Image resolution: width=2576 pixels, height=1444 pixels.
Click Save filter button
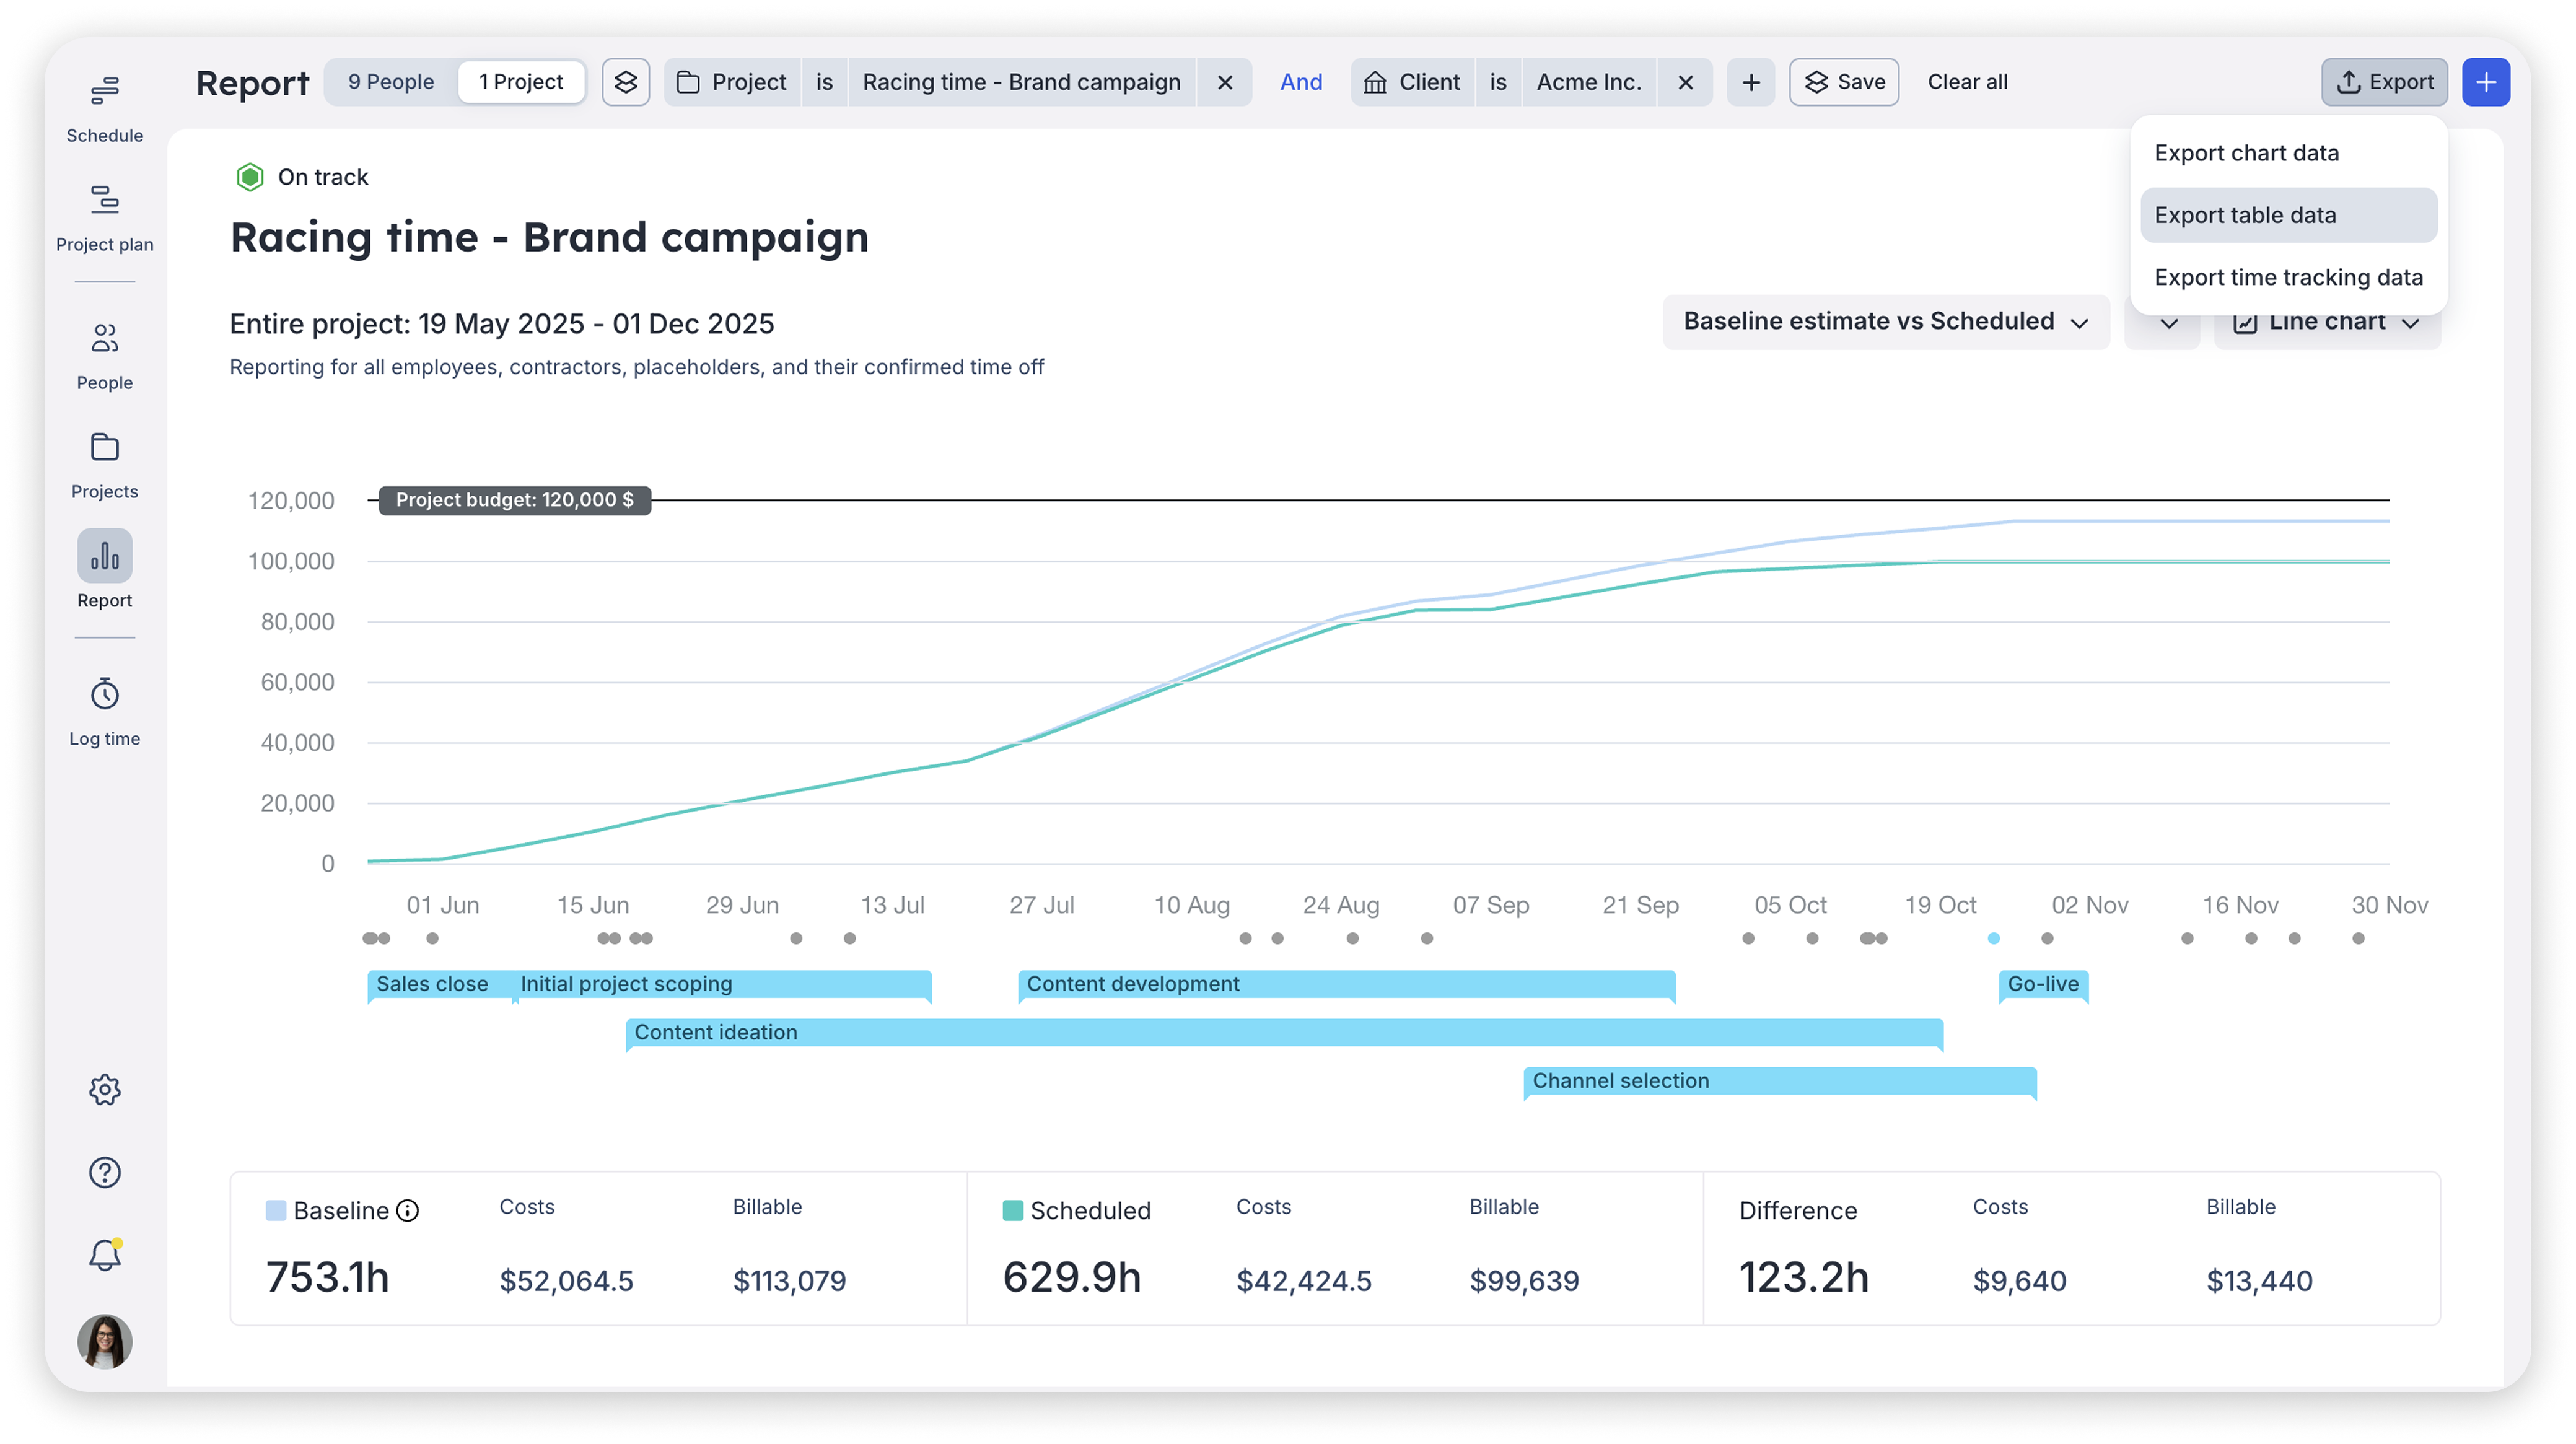click(1844, 82)
